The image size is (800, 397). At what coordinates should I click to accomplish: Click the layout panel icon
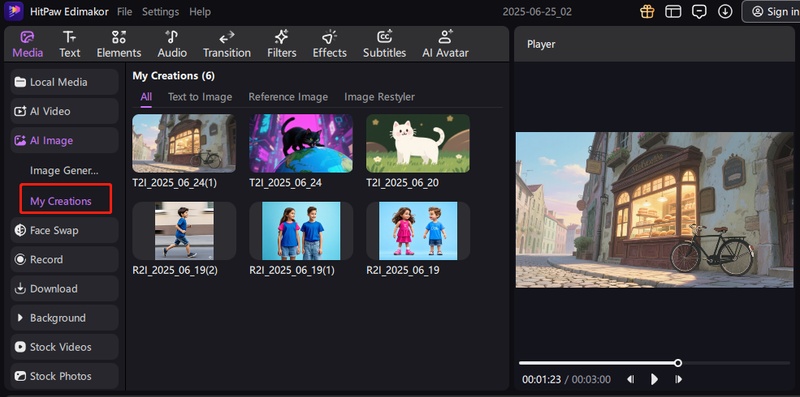[673, 11]
